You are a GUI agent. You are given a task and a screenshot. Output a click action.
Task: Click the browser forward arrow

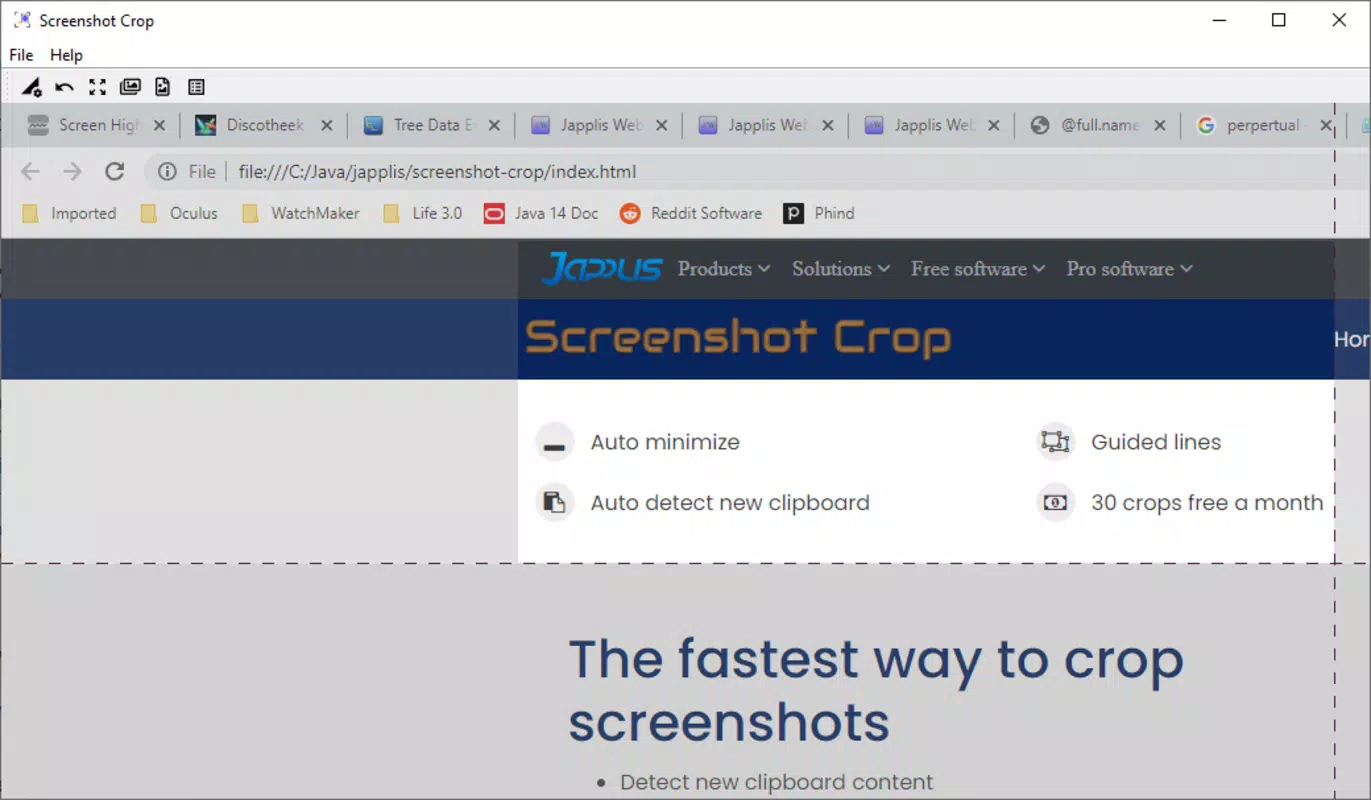72,172
